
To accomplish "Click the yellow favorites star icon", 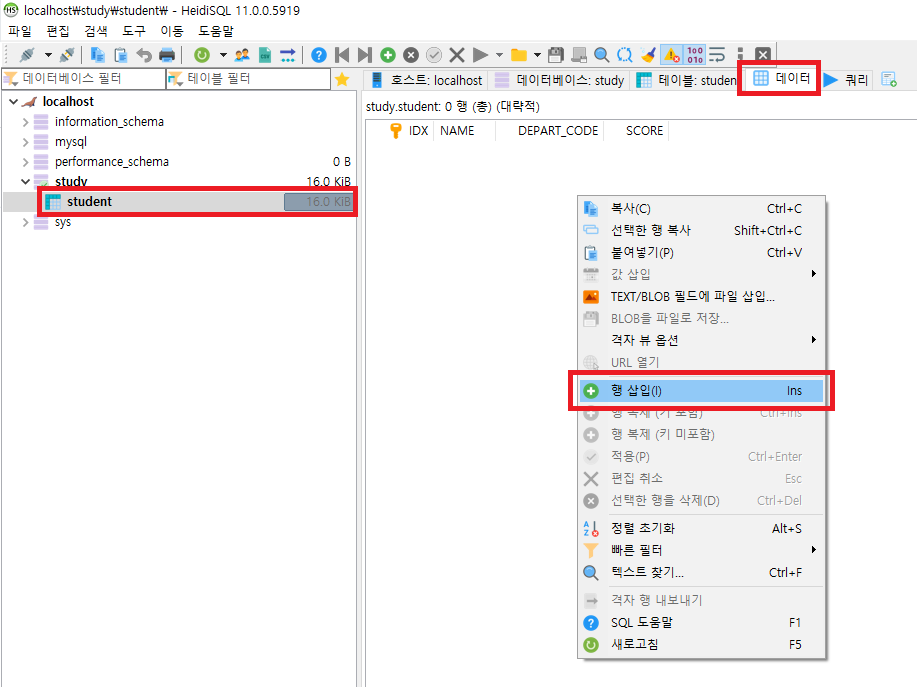I will pyautogui.click(x=342, y=79).
